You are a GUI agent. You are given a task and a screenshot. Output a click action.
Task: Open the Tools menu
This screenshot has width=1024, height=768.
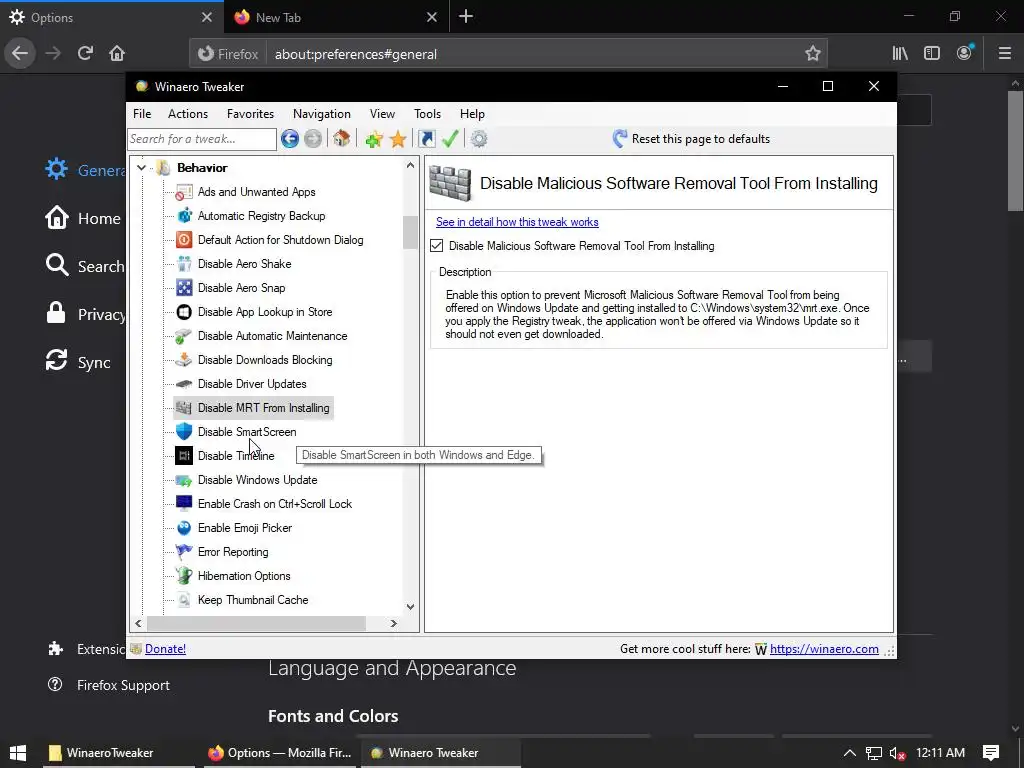point(427,114)
